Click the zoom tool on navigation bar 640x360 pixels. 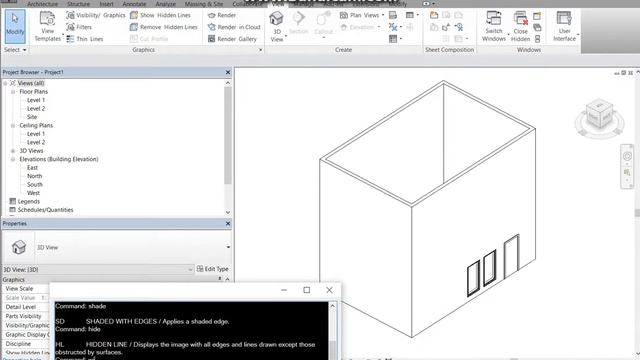tap(627, 173)
